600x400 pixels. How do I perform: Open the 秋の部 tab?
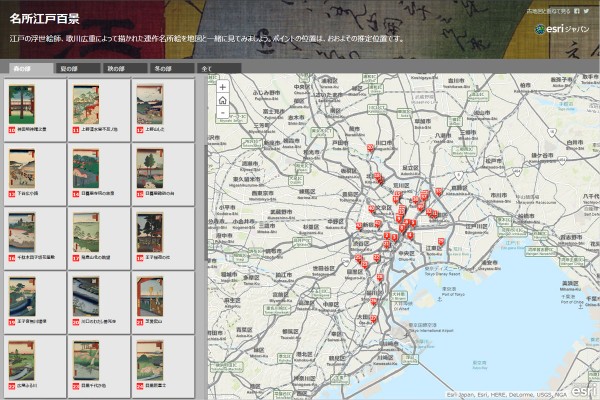point(117,68)
